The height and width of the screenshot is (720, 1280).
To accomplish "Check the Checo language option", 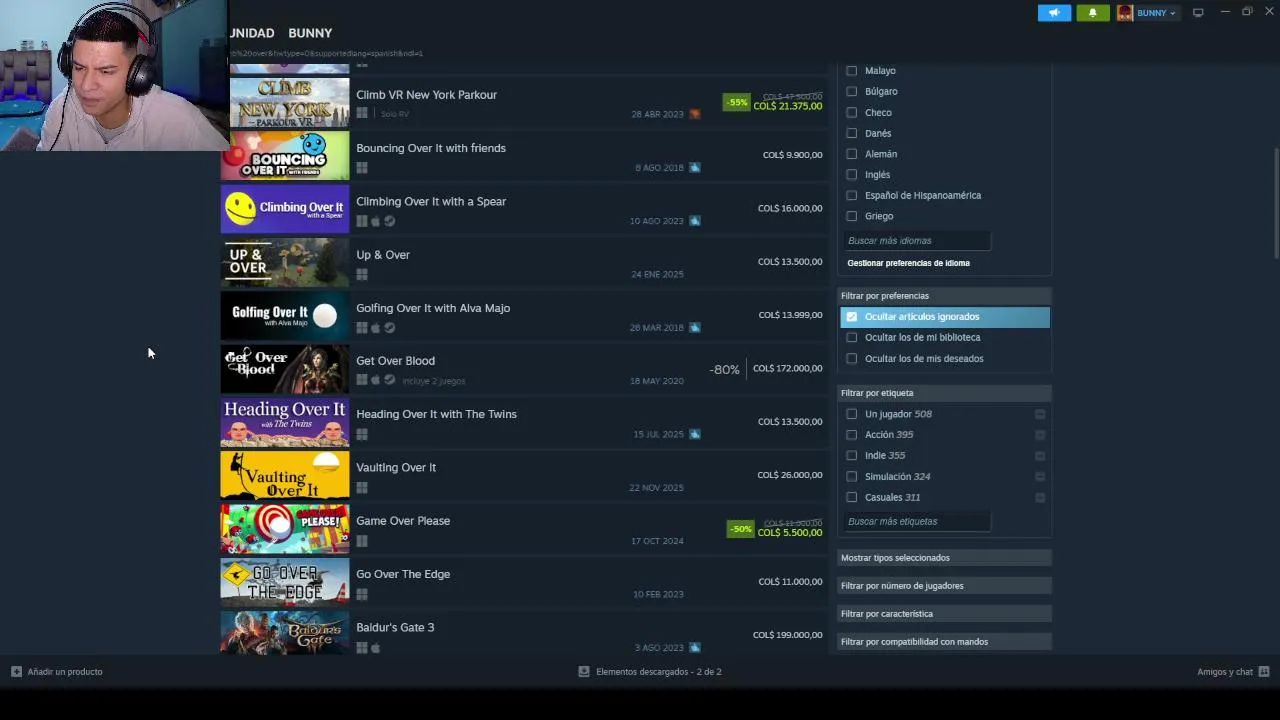I will coord(852,113).
